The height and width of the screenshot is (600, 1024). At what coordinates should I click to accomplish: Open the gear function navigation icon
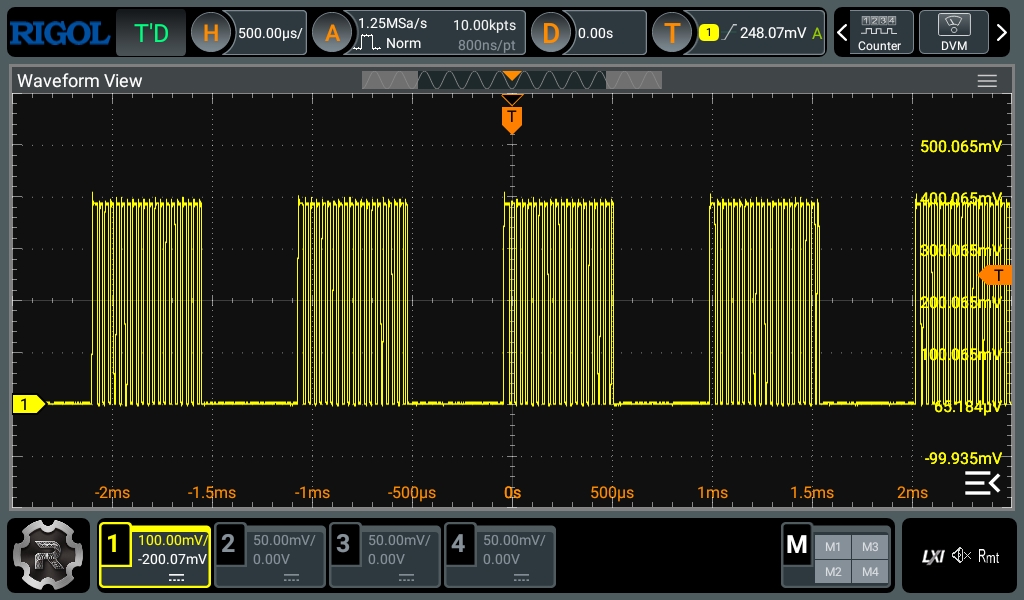tap(48, 555)
